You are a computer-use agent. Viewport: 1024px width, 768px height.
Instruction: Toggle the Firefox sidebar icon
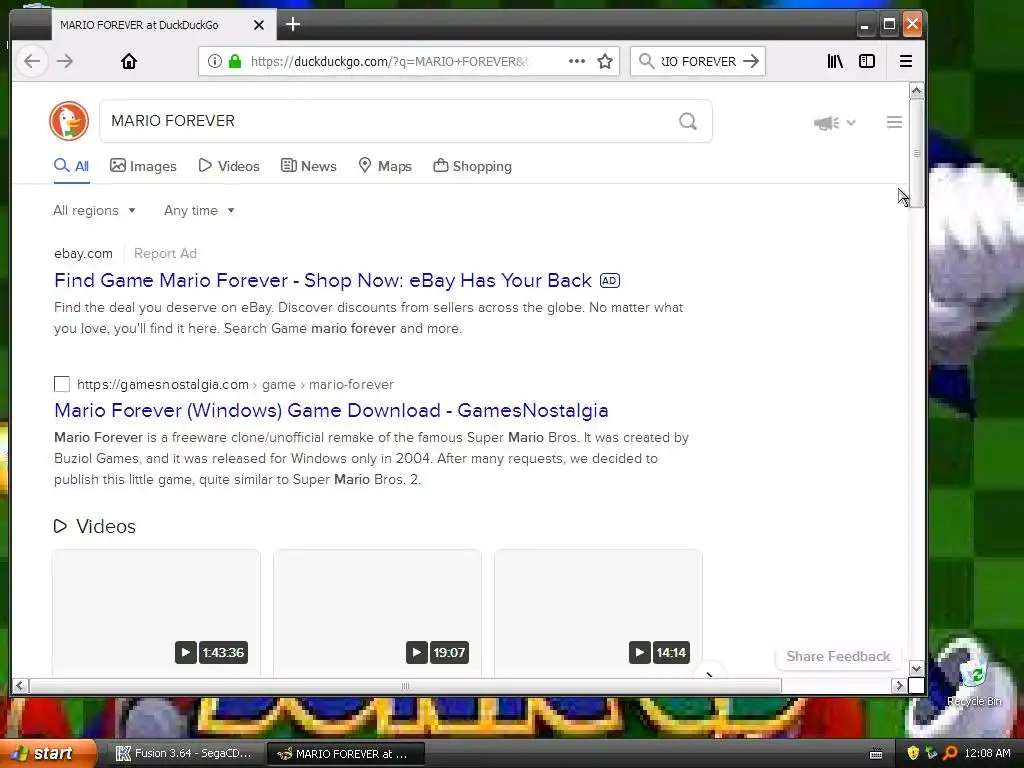click(867, 61)
